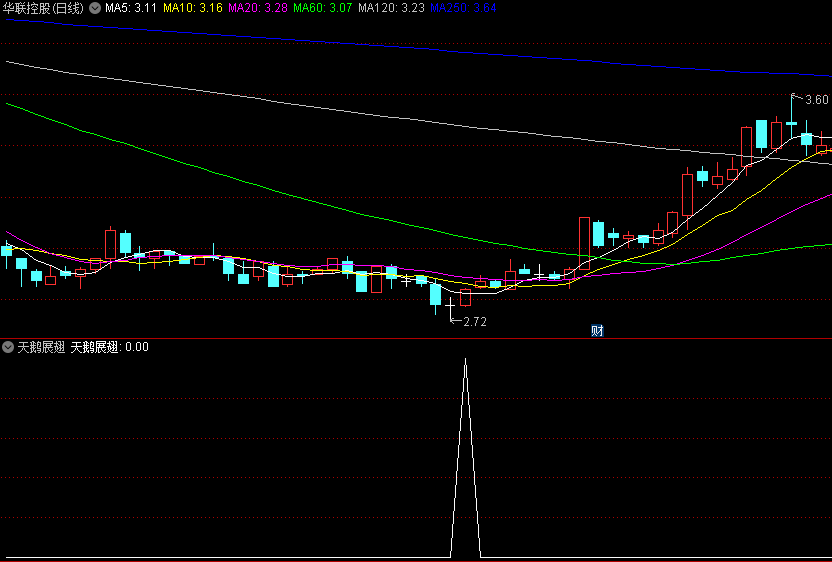The width and height of the screenshot is (832, 562).
Task: Expand the 天鹅展翅 indicator dropdown arrow
Action: coord(8,348)
